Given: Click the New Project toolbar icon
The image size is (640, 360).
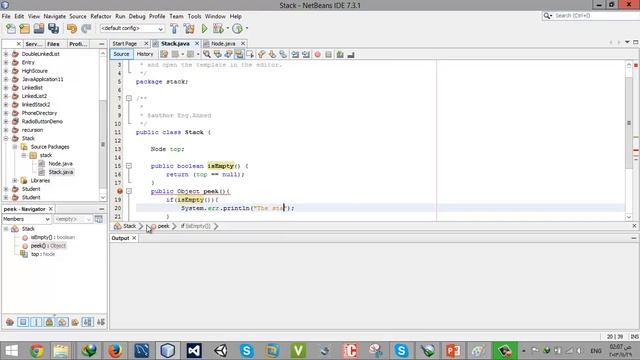Looking at the screenshot, I should [x=24, y=29].
